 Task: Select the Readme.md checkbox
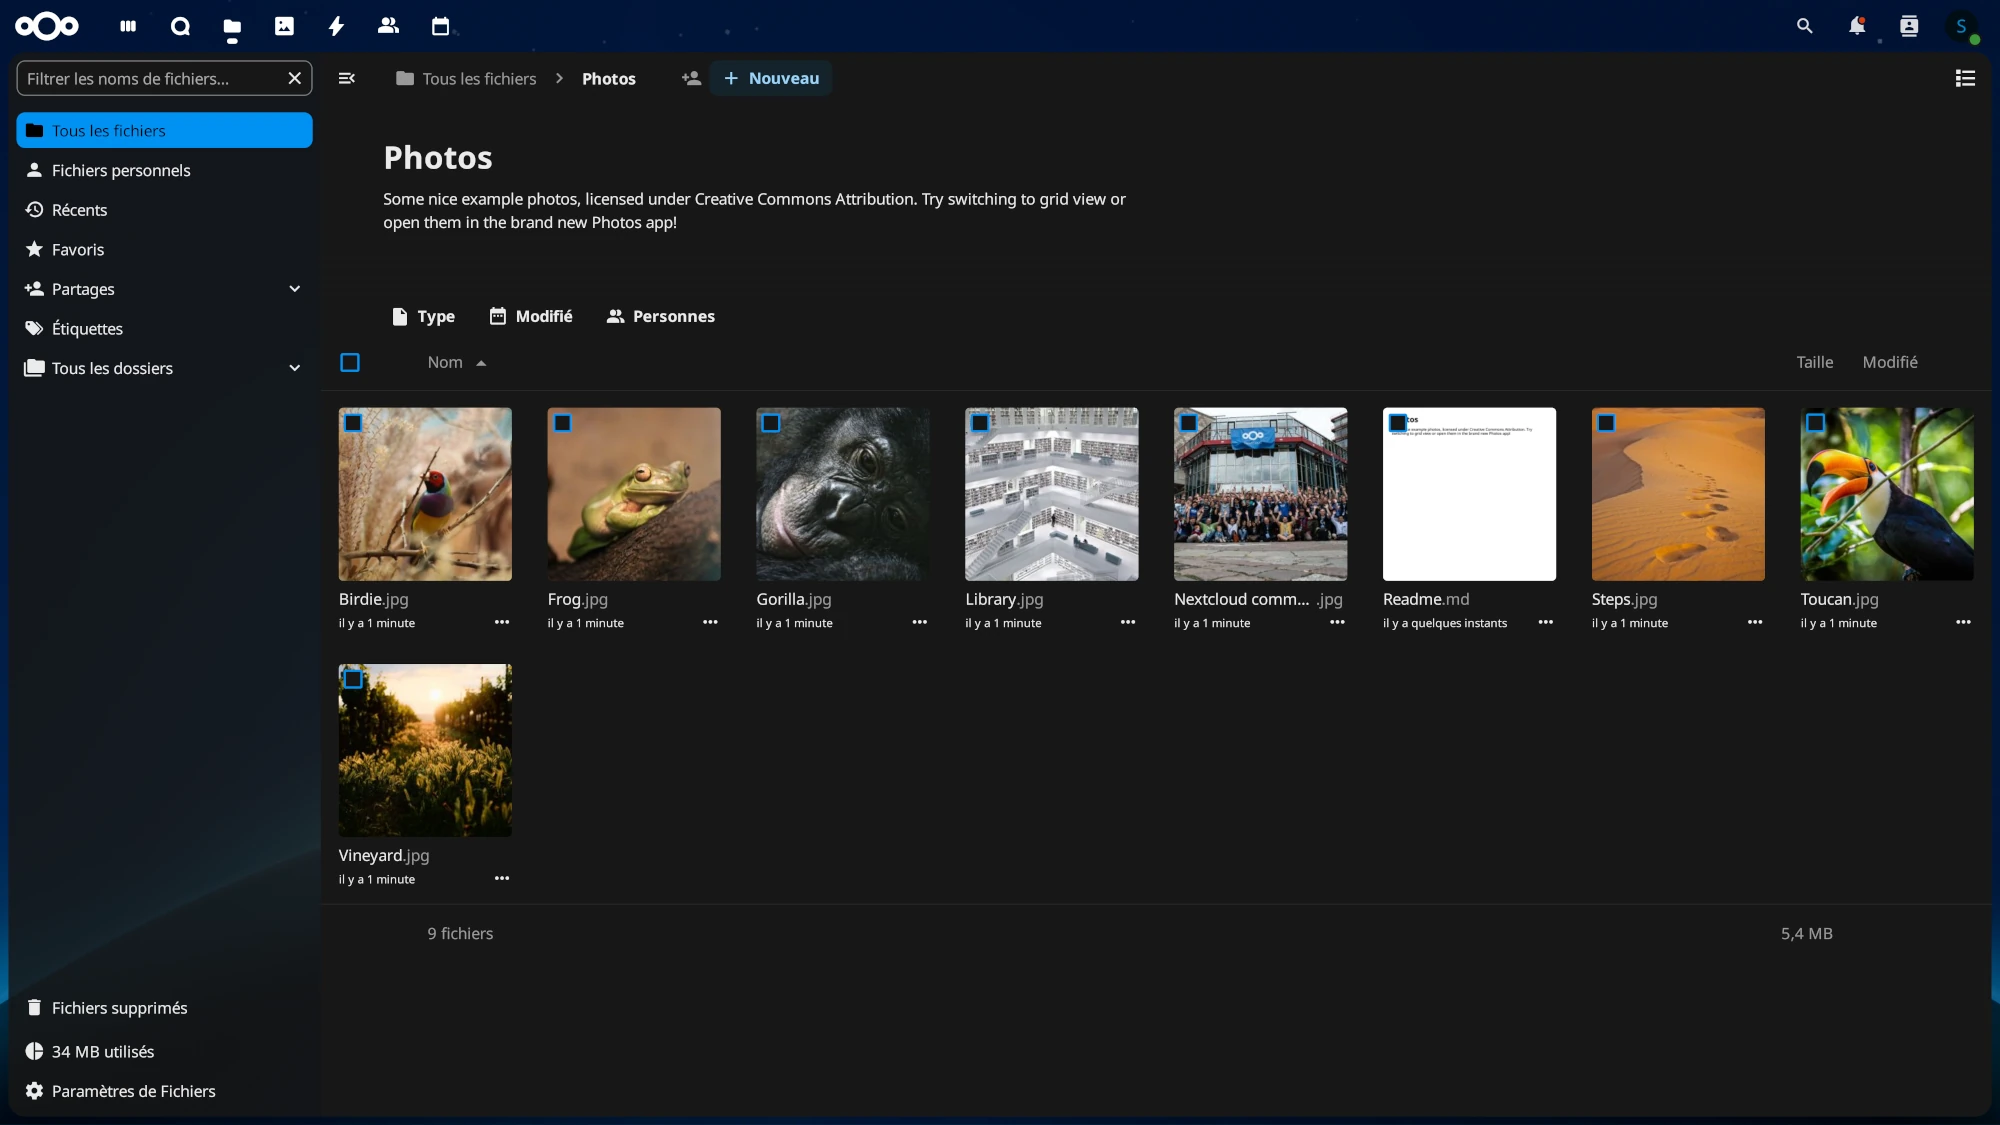coord(1398,423)
